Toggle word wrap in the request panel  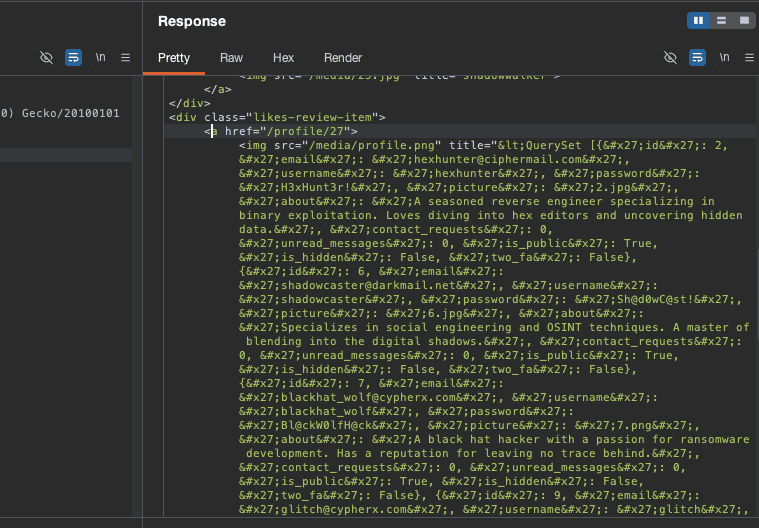73,58
